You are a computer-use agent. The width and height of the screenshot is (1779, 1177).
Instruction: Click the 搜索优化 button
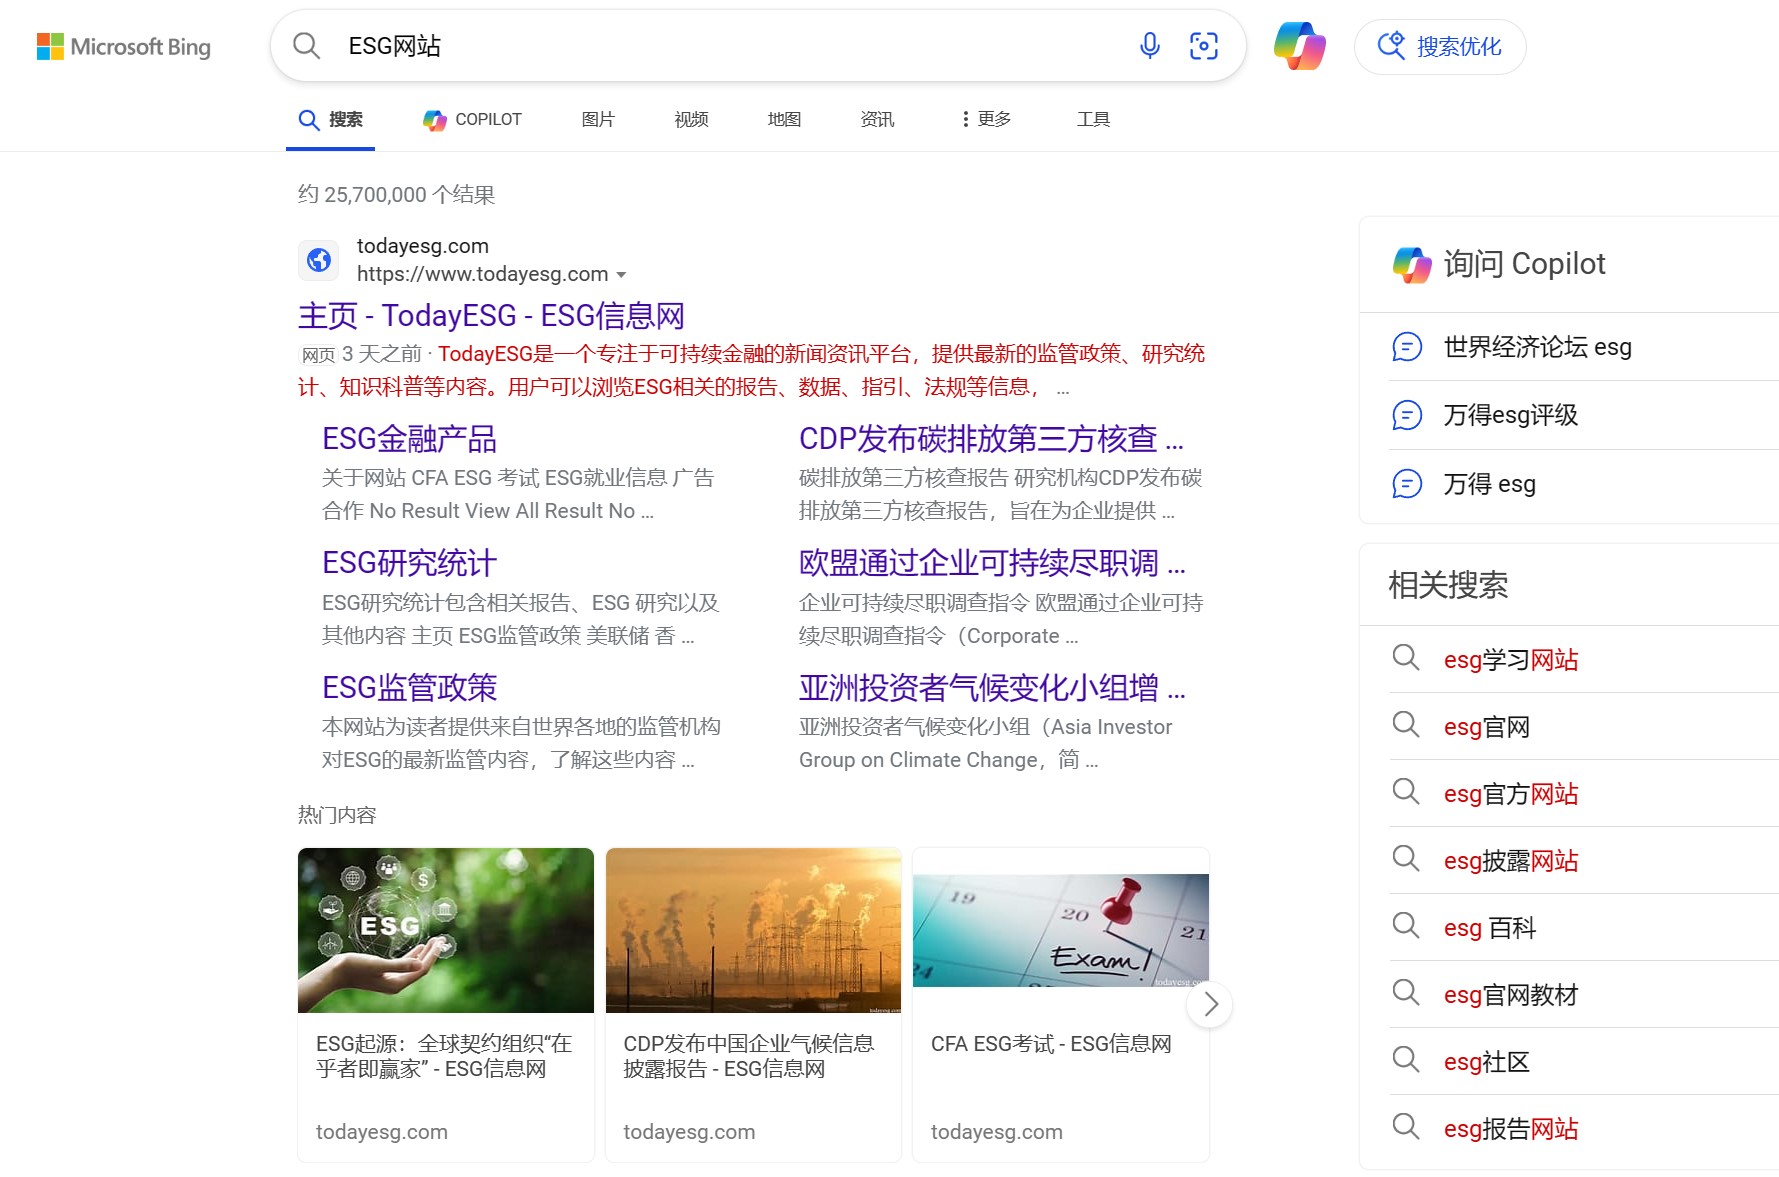pos(1440,47)
